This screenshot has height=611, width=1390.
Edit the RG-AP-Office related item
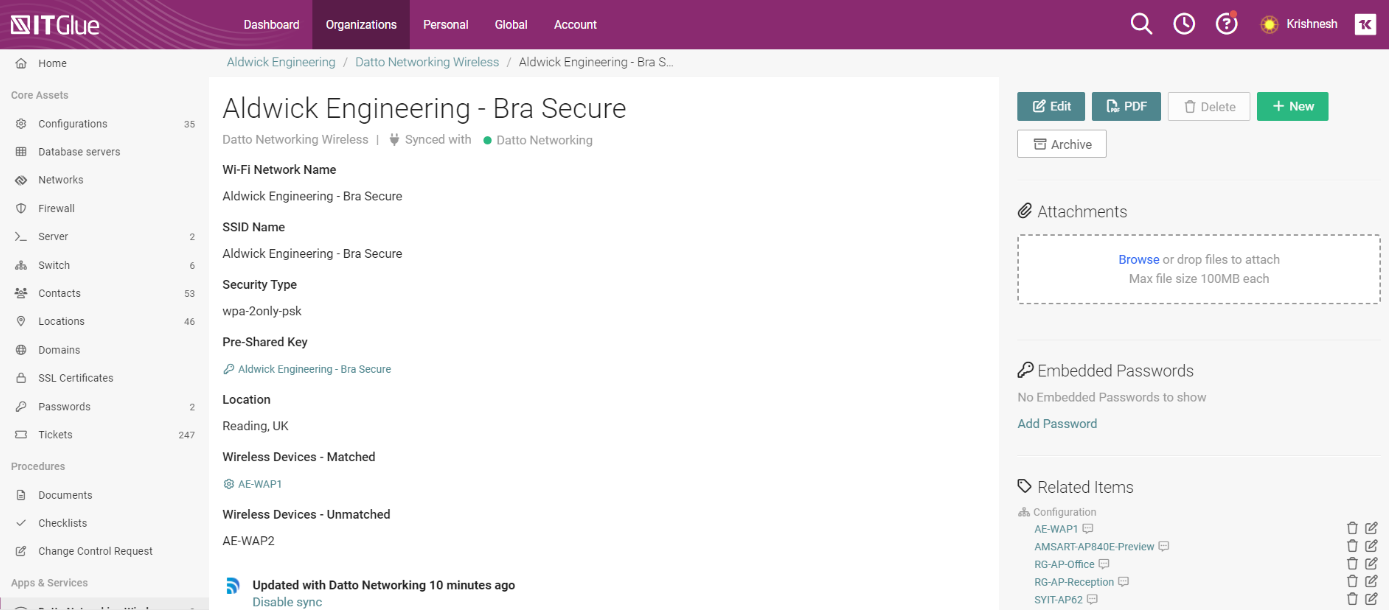(x=1371, y=564)
